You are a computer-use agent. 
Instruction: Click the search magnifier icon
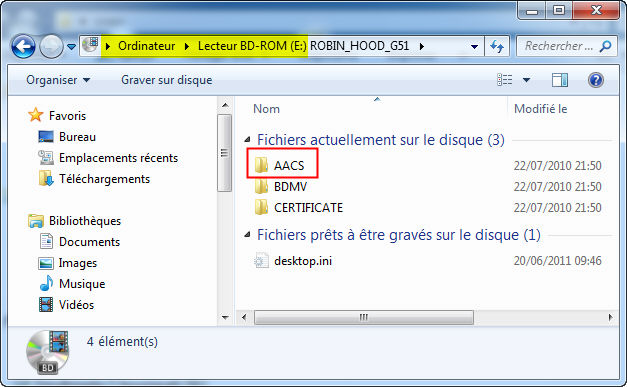click(605, 46)
